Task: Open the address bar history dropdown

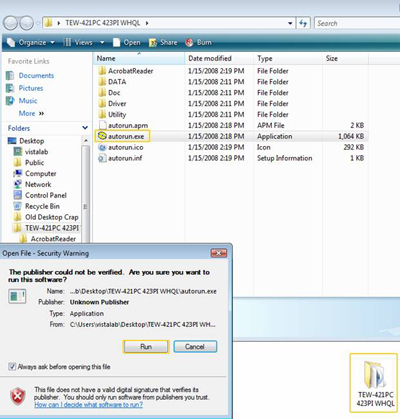Action: [290, 23]
